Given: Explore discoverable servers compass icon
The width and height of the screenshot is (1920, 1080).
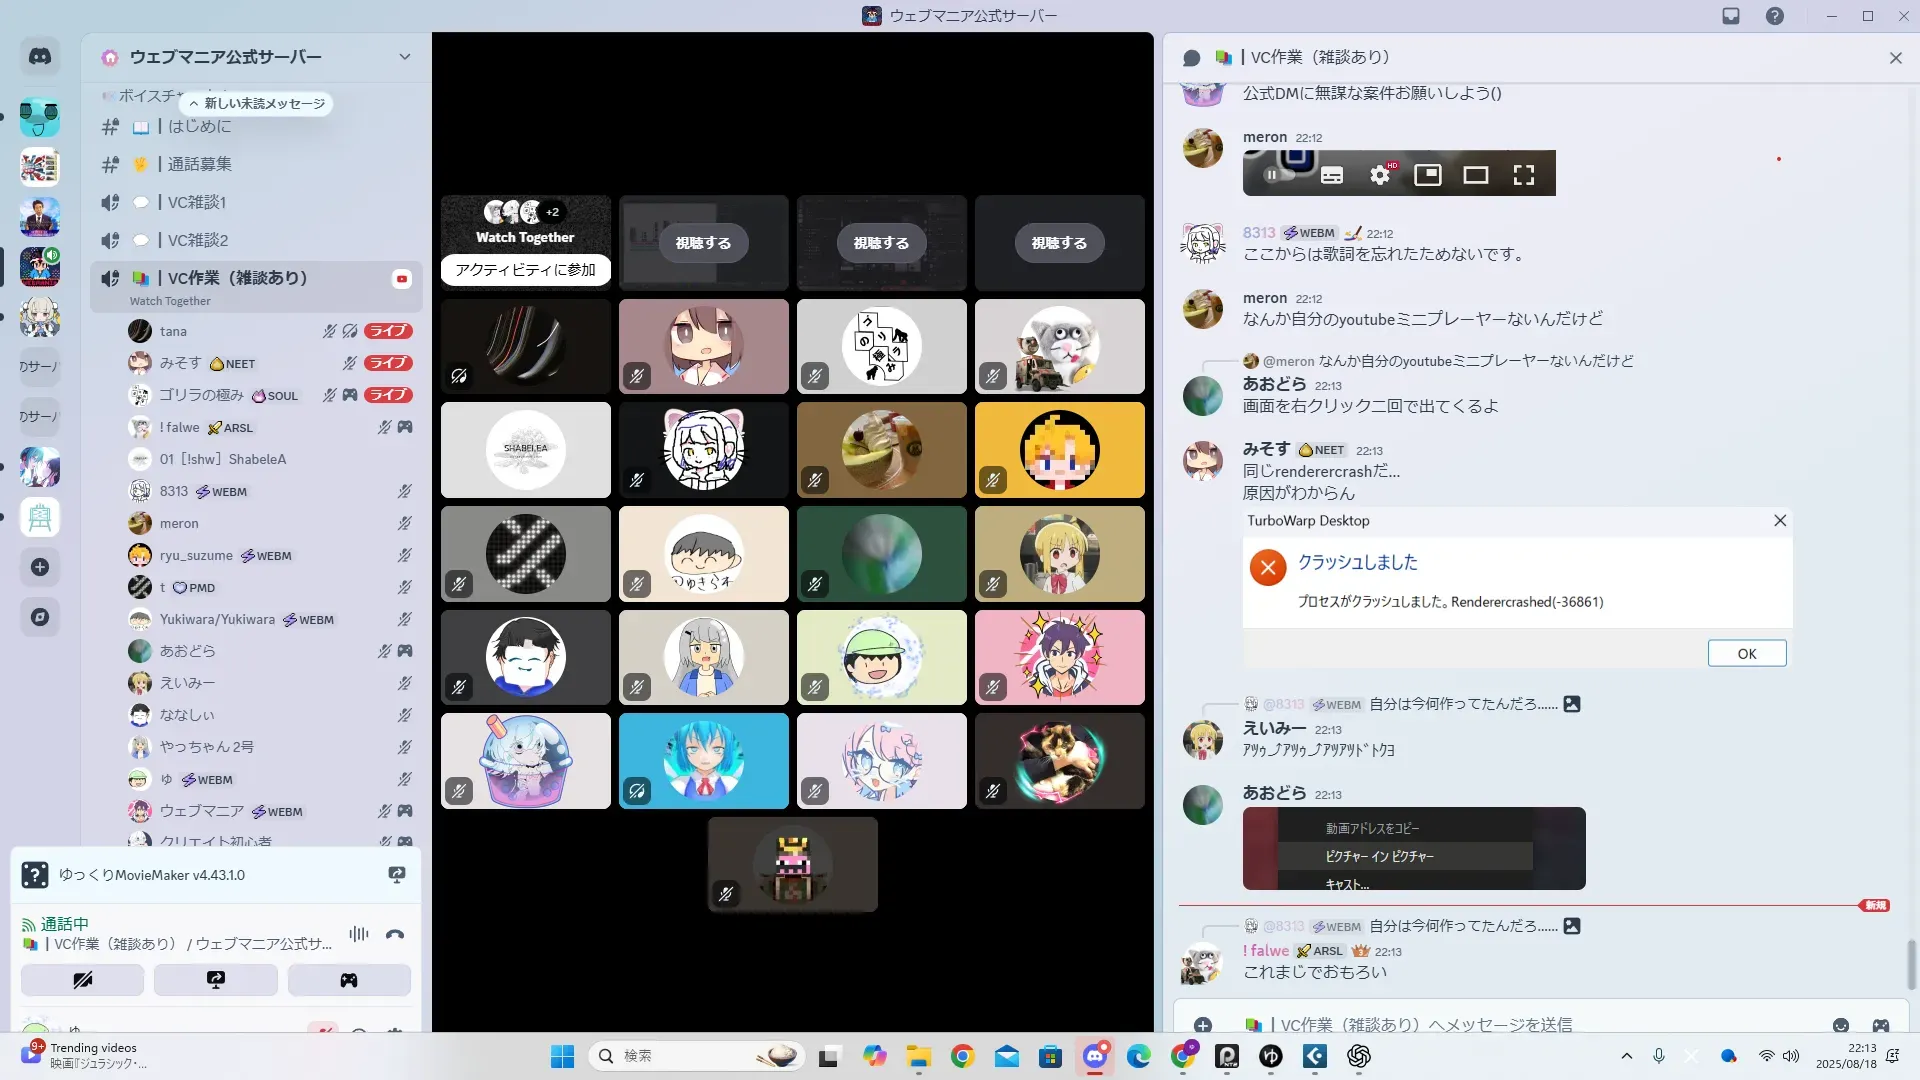Looking at the screenshot, I should coord(40,617).
